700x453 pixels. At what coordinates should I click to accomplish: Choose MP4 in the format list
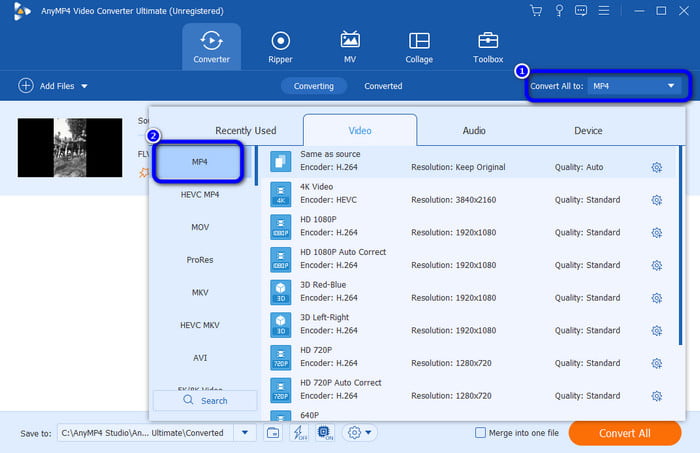(x=200, y=162)
